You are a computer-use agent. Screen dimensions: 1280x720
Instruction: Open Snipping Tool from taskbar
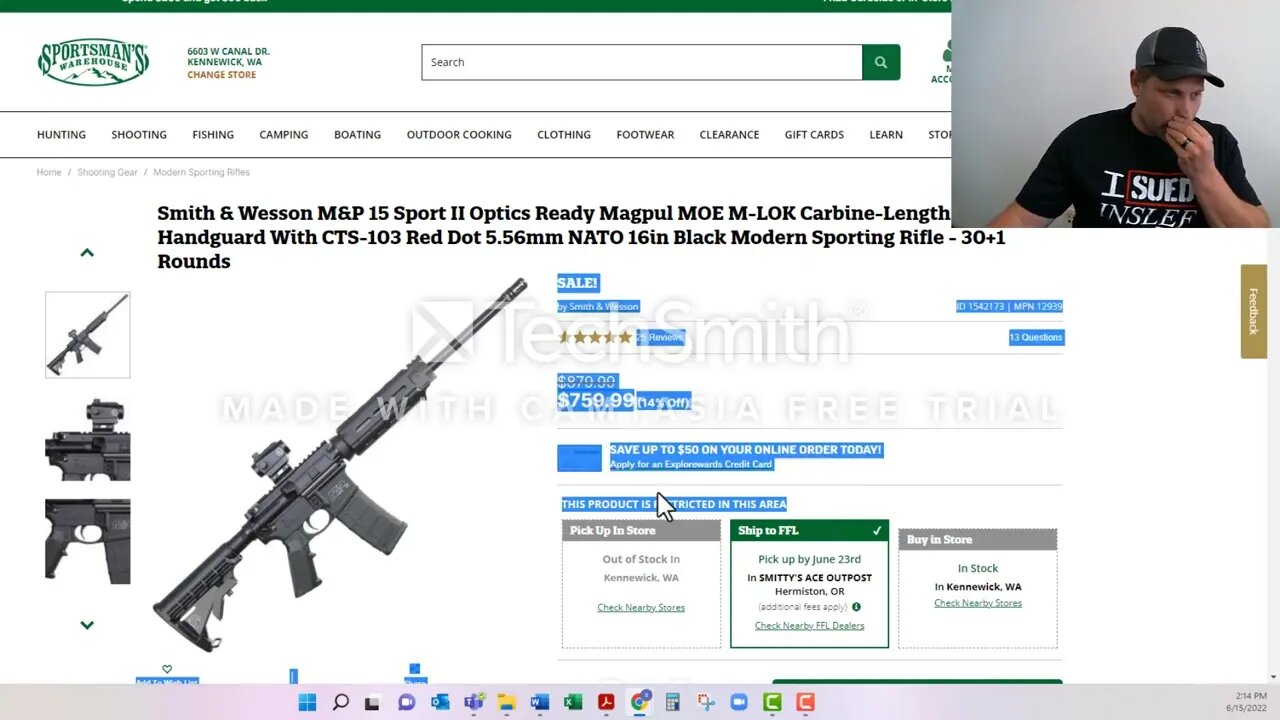click(705, 702)
